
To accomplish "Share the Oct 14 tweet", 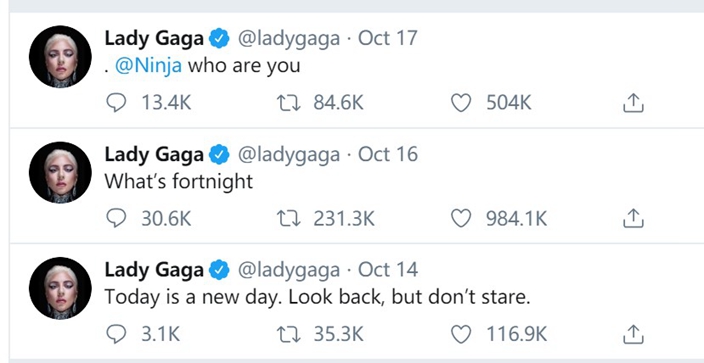I will [633, 334].
